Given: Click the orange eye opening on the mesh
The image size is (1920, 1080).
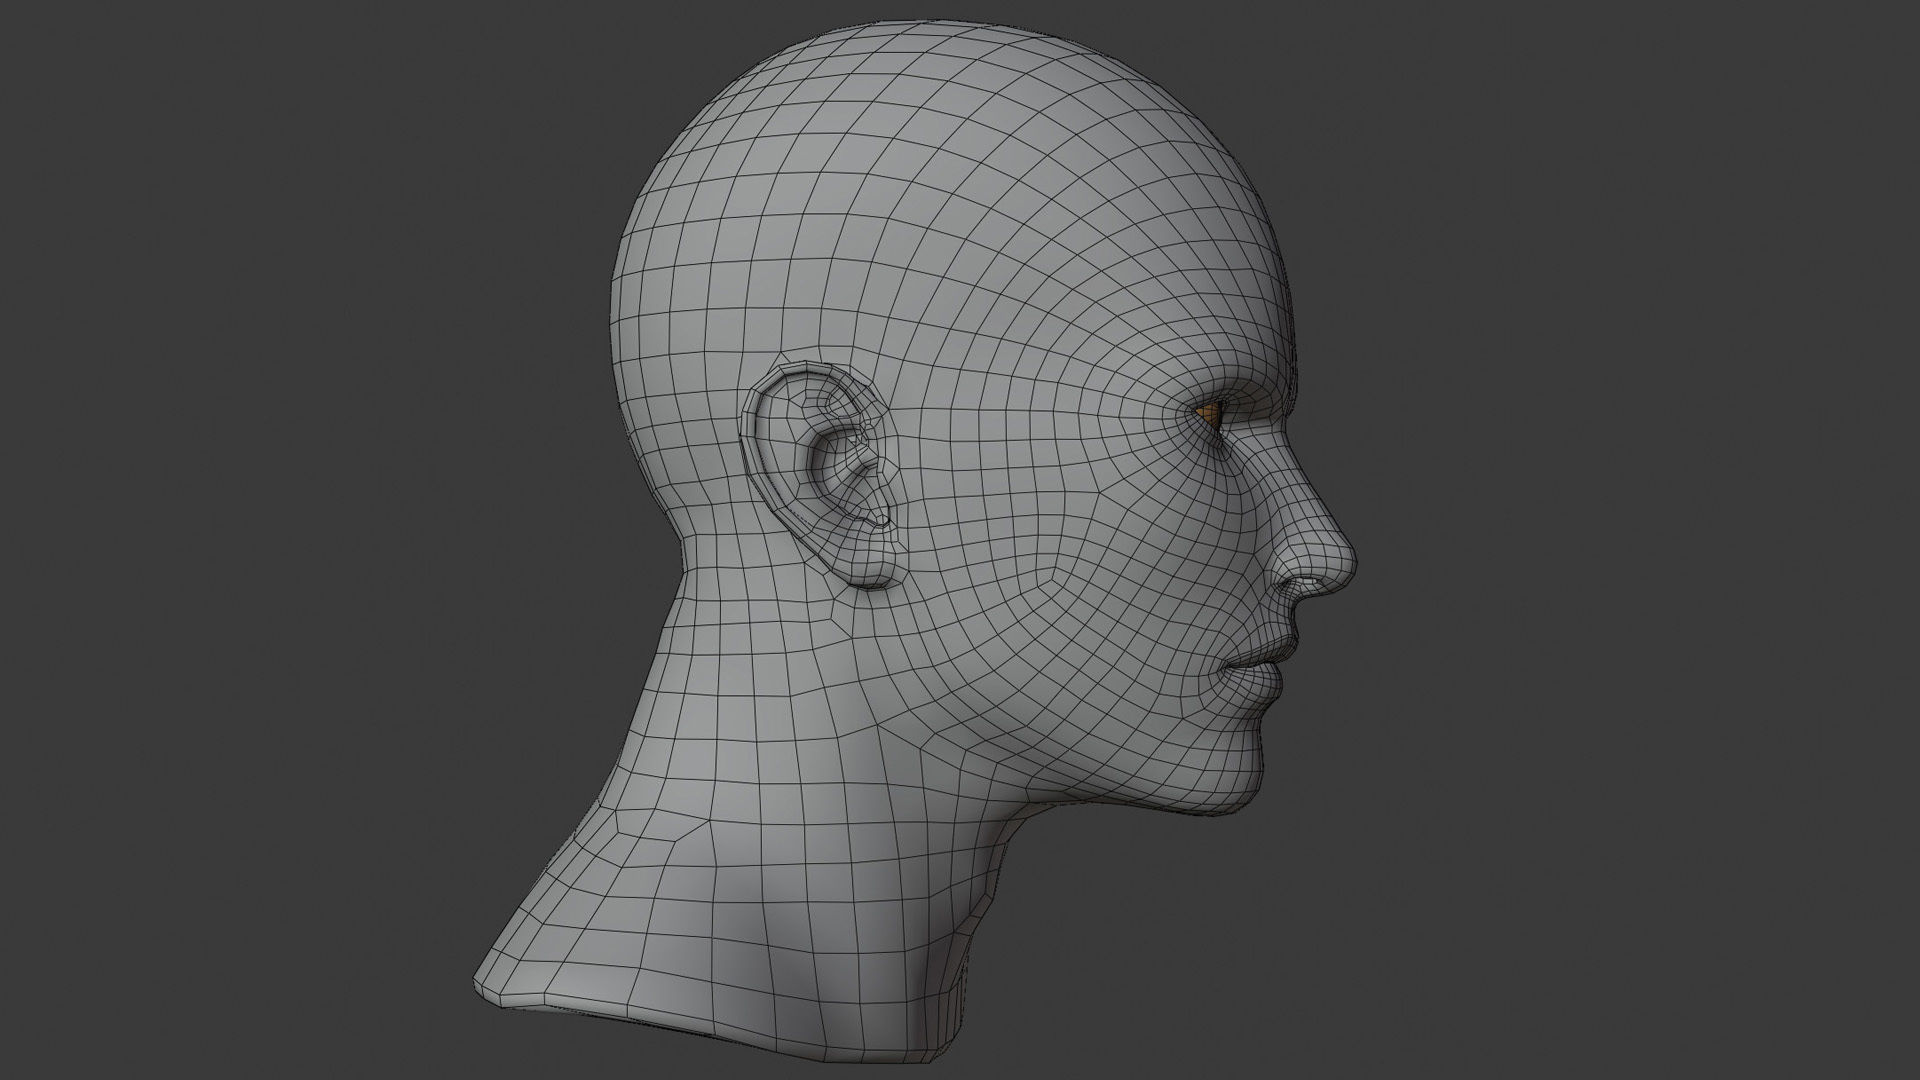Looking at the screenshot, I should tap(1211, 416).
